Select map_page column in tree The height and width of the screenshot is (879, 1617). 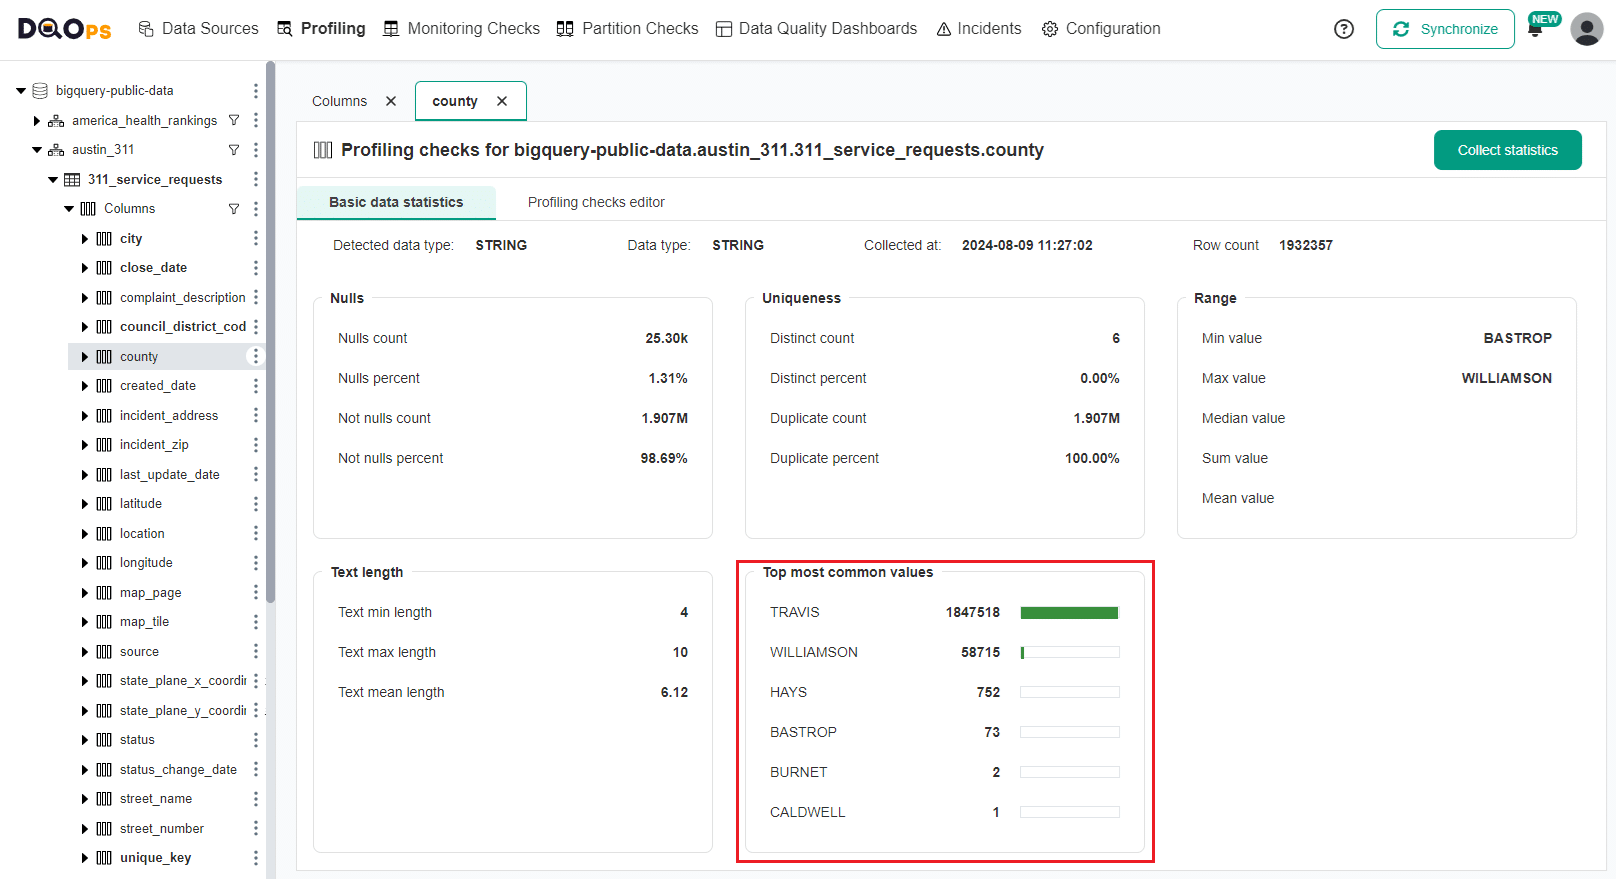point(150,593)
